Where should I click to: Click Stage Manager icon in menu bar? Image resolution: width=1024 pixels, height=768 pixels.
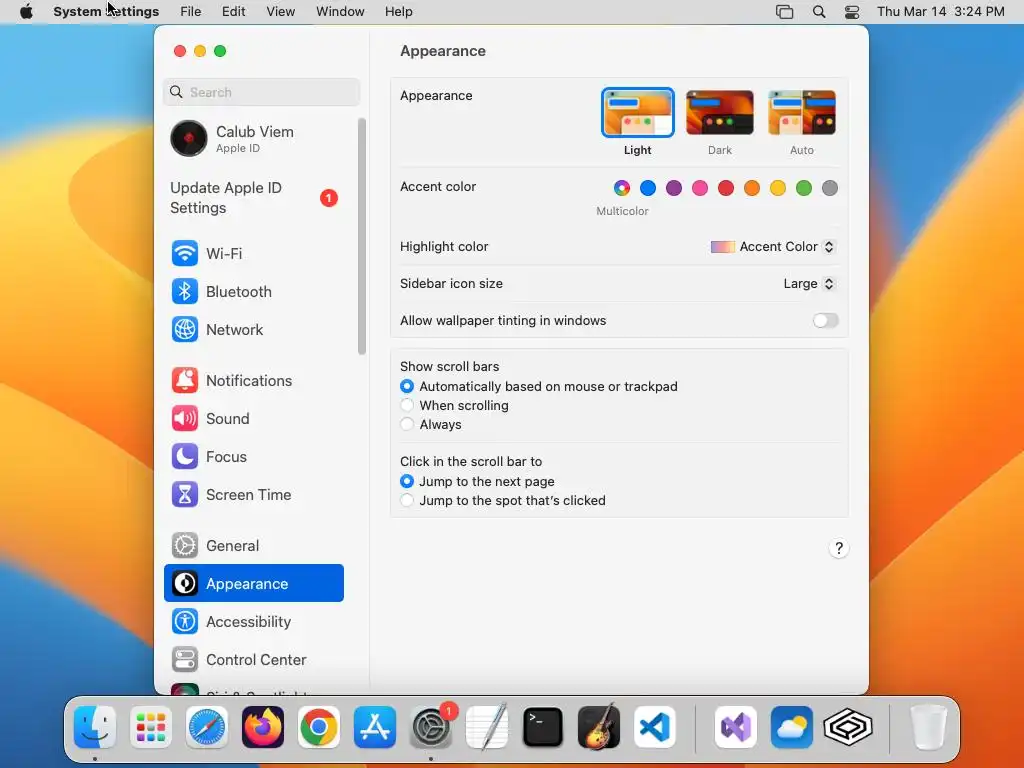point(784,12)
